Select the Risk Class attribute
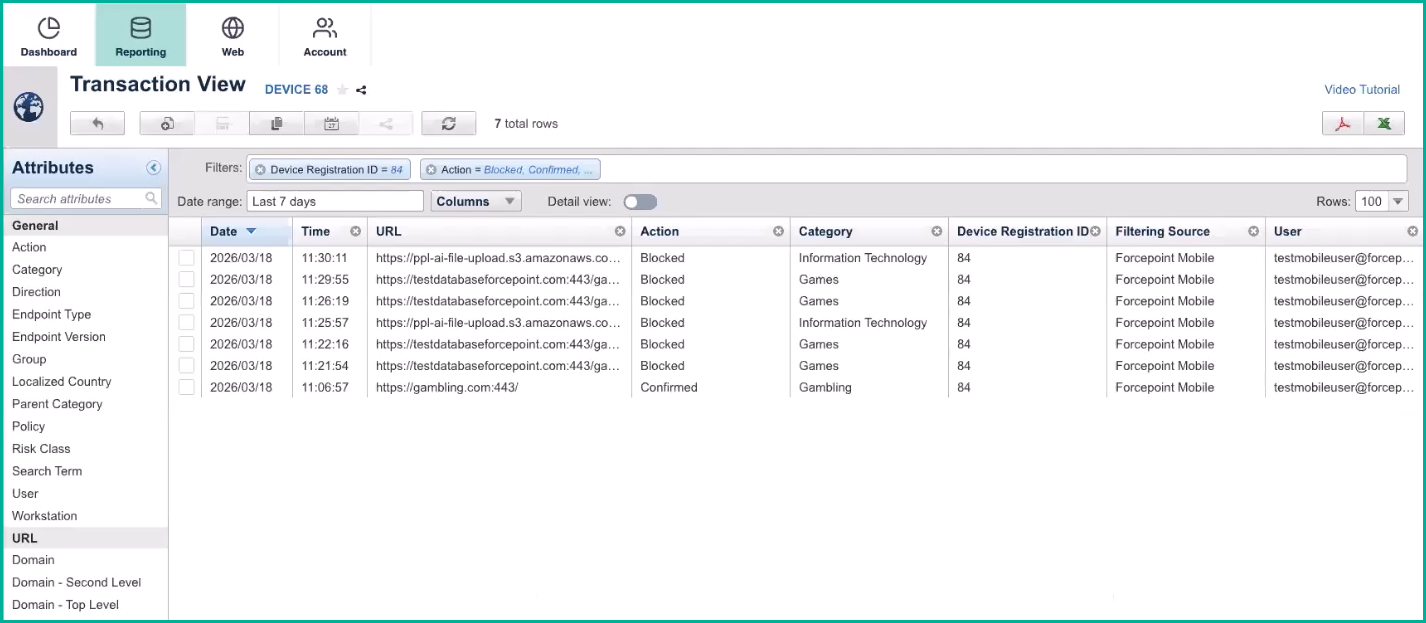Screen dimensions: 1426x623 [41, 449]
